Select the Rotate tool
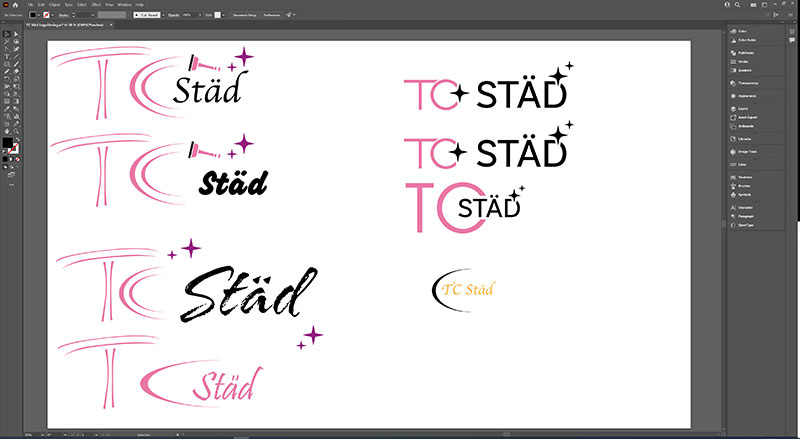 coord(7,79)
